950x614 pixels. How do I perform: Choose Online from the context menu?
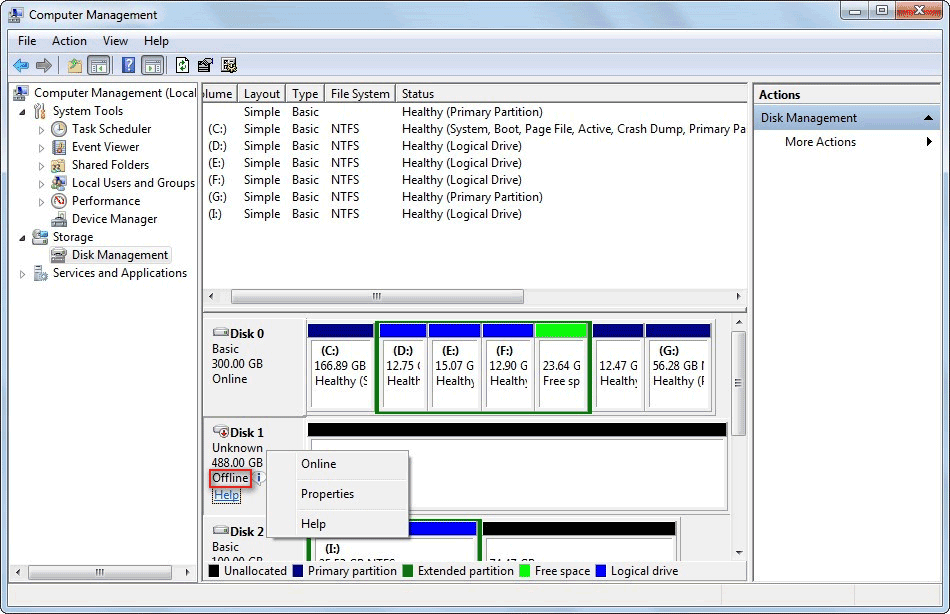coord(318,464)
